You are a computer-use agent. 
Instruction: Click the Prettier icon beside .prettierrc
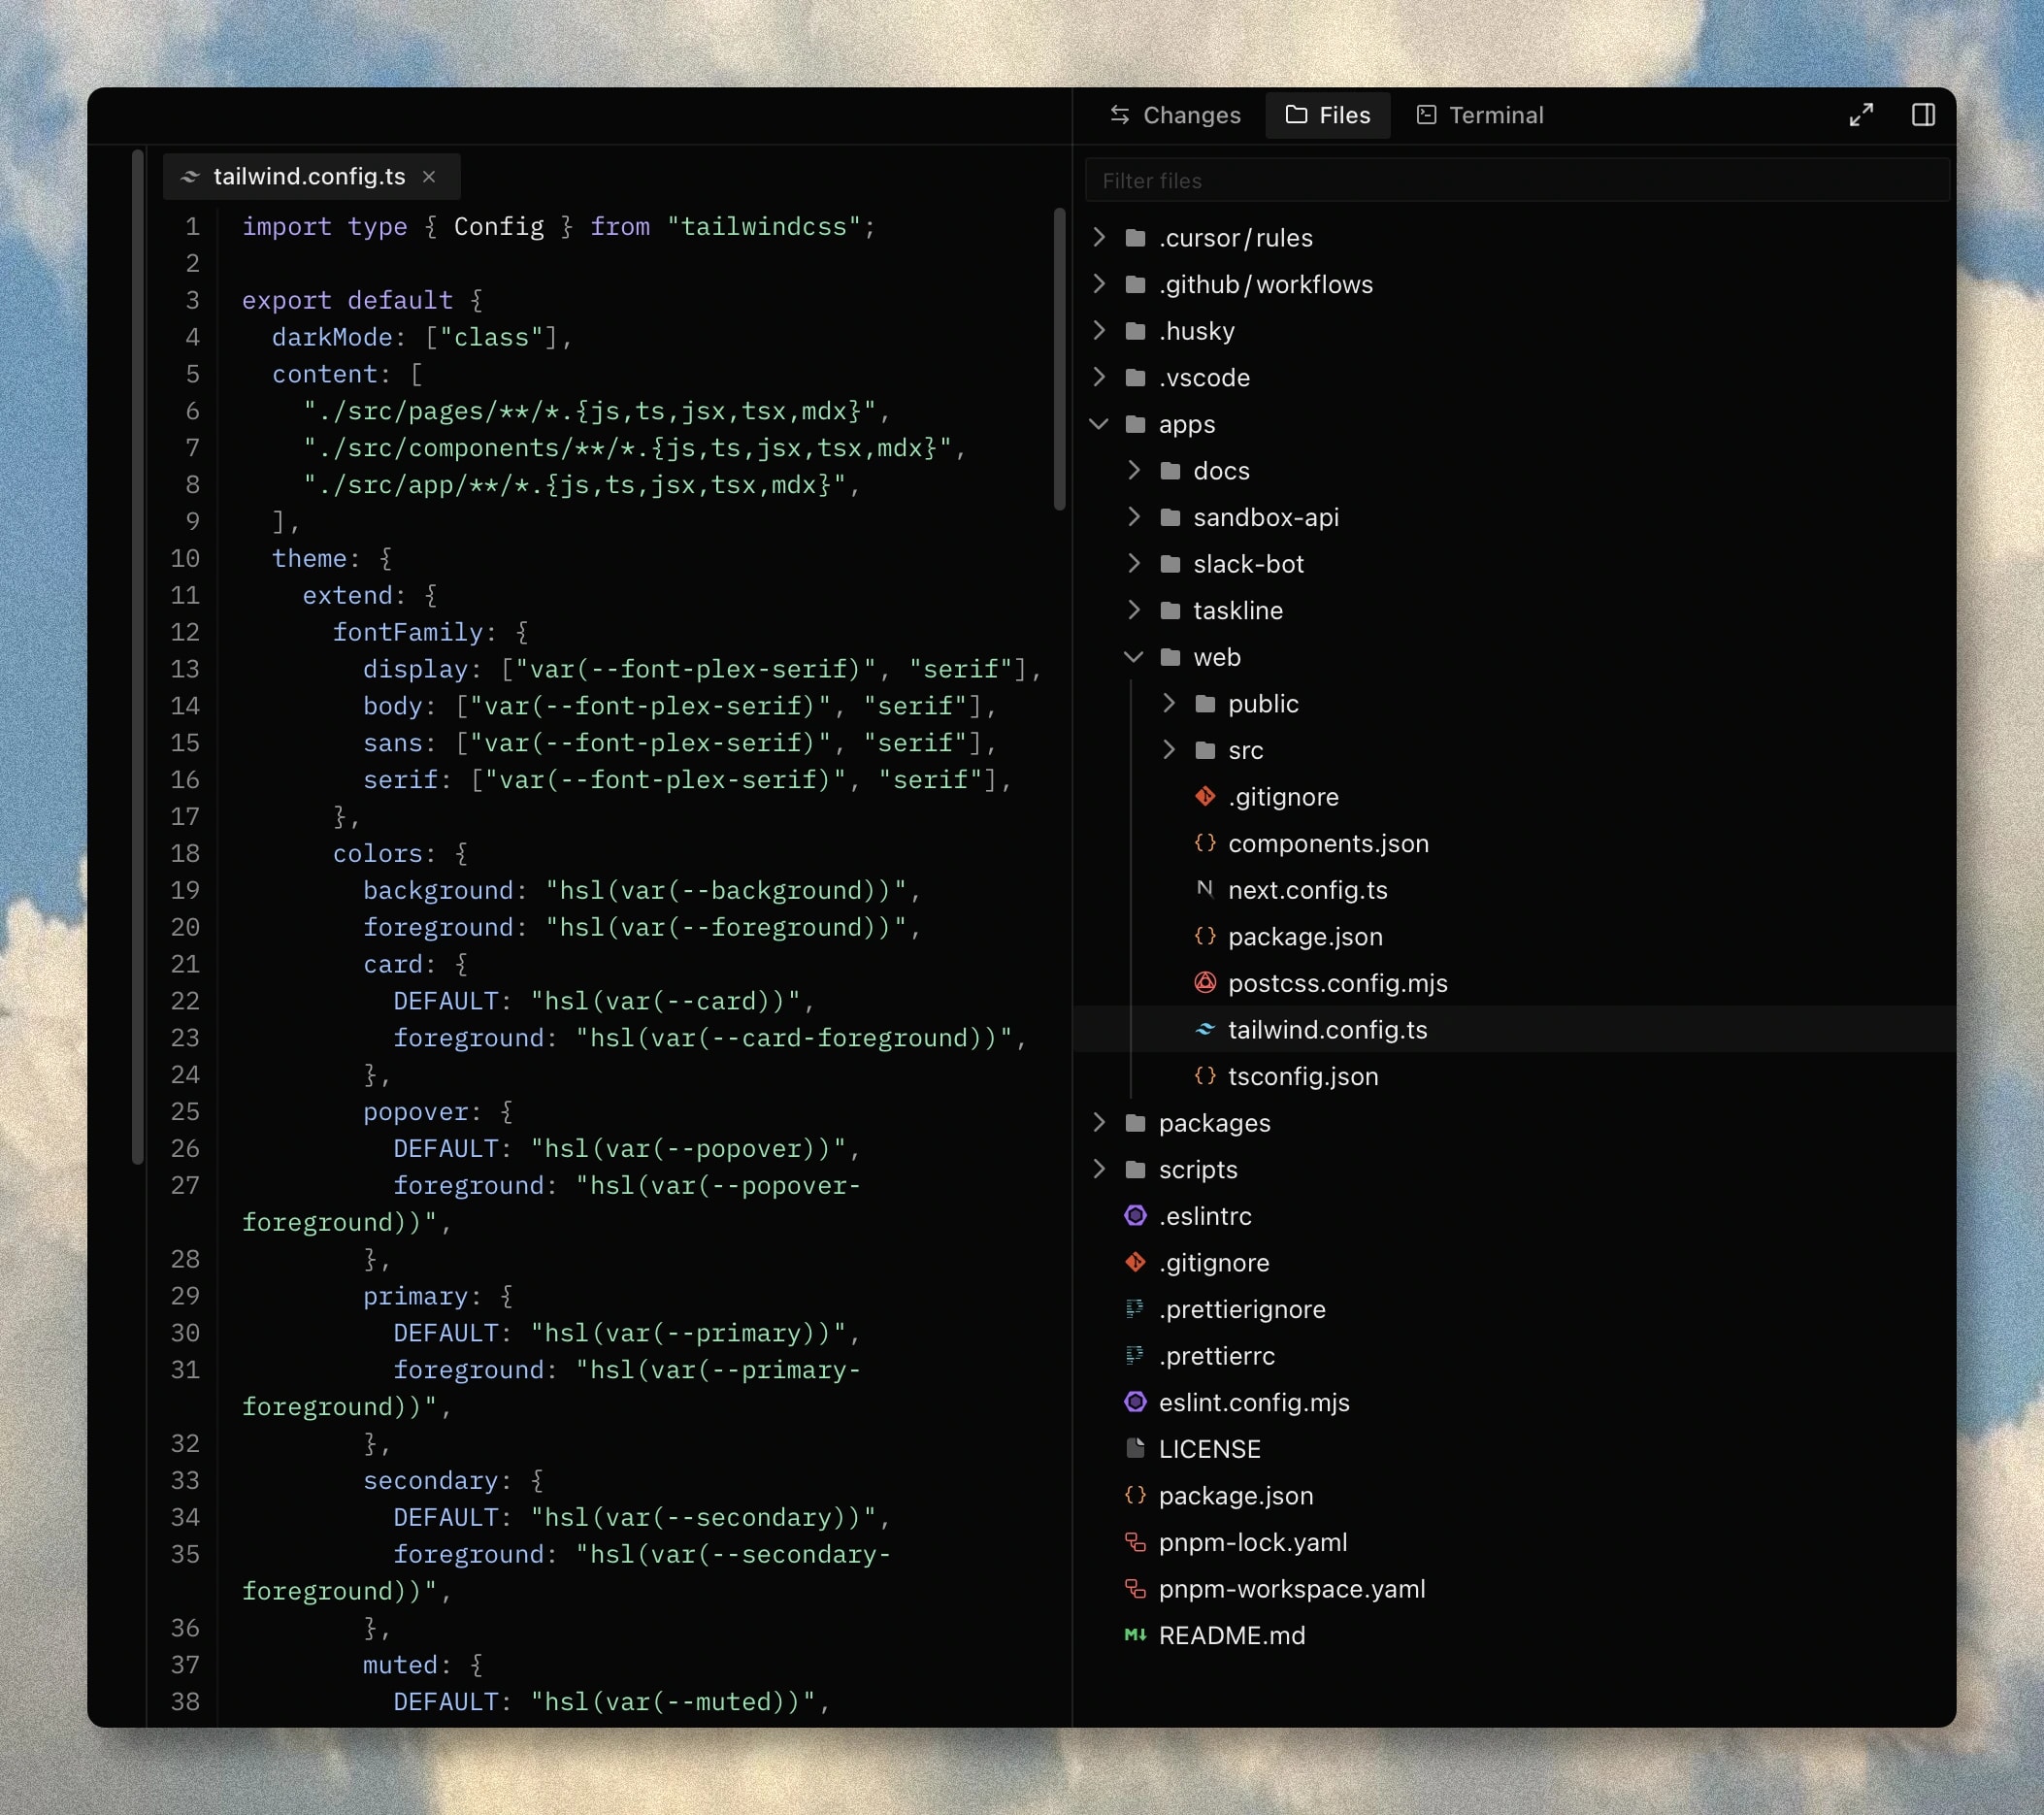(x=1135, y=1356)
